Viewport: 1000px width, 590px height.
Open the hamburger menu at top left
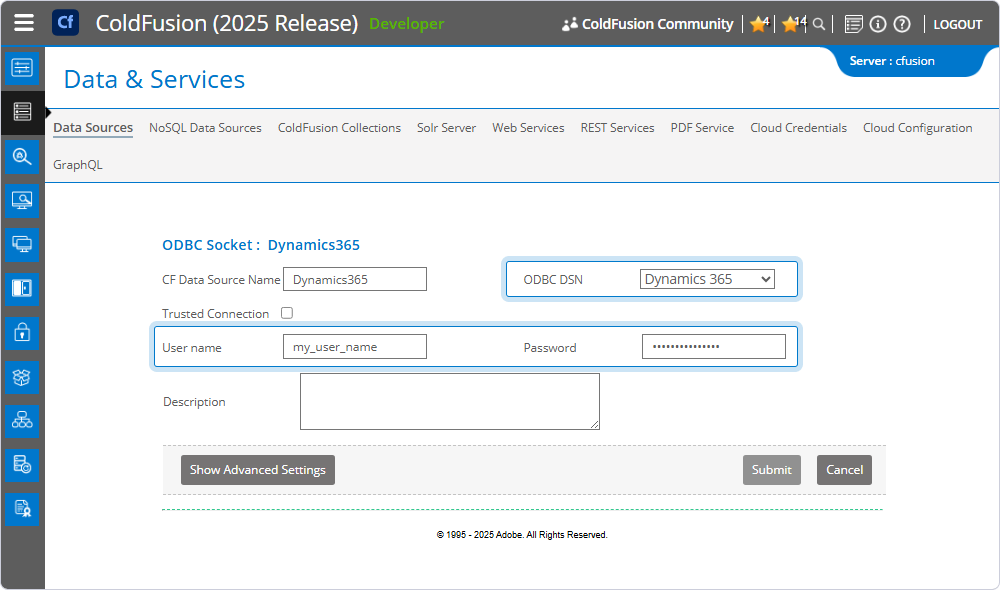click(x=24, y=23)
